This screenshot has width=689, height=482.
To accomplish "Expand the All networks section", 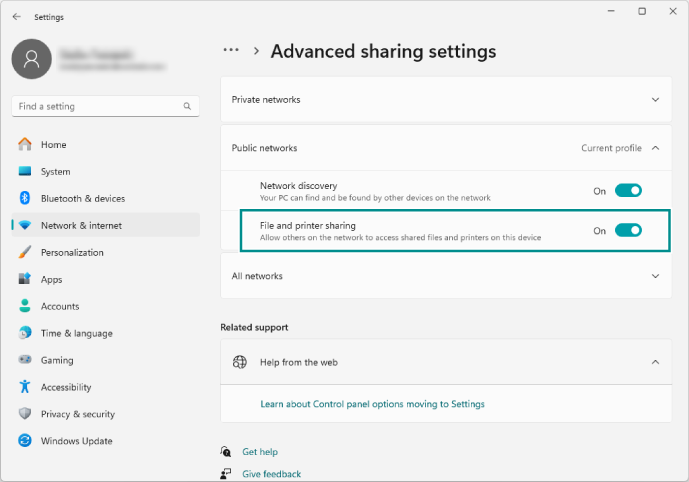I will [655, 276].
